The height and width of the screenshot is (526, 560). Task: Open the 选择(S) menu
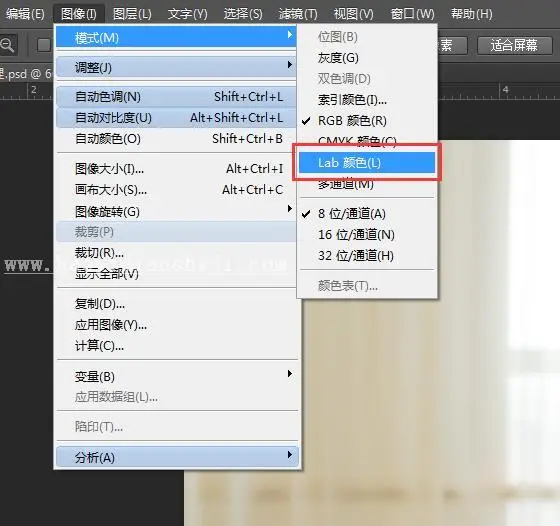(x=243, y=14)
